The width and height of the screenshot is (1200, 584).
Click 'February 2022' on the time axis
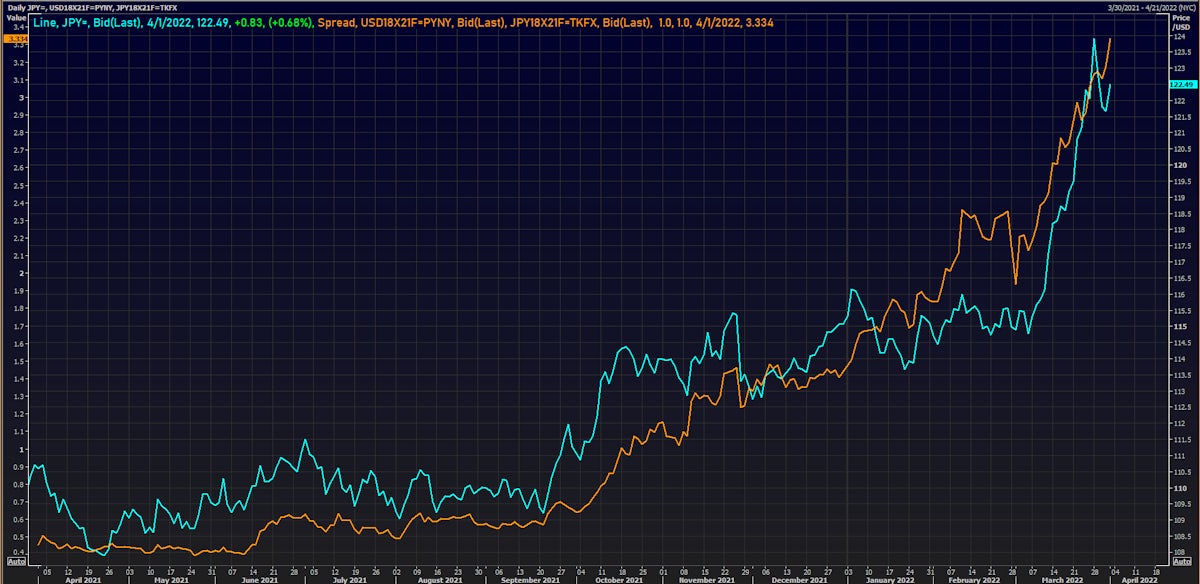[975, 579]
